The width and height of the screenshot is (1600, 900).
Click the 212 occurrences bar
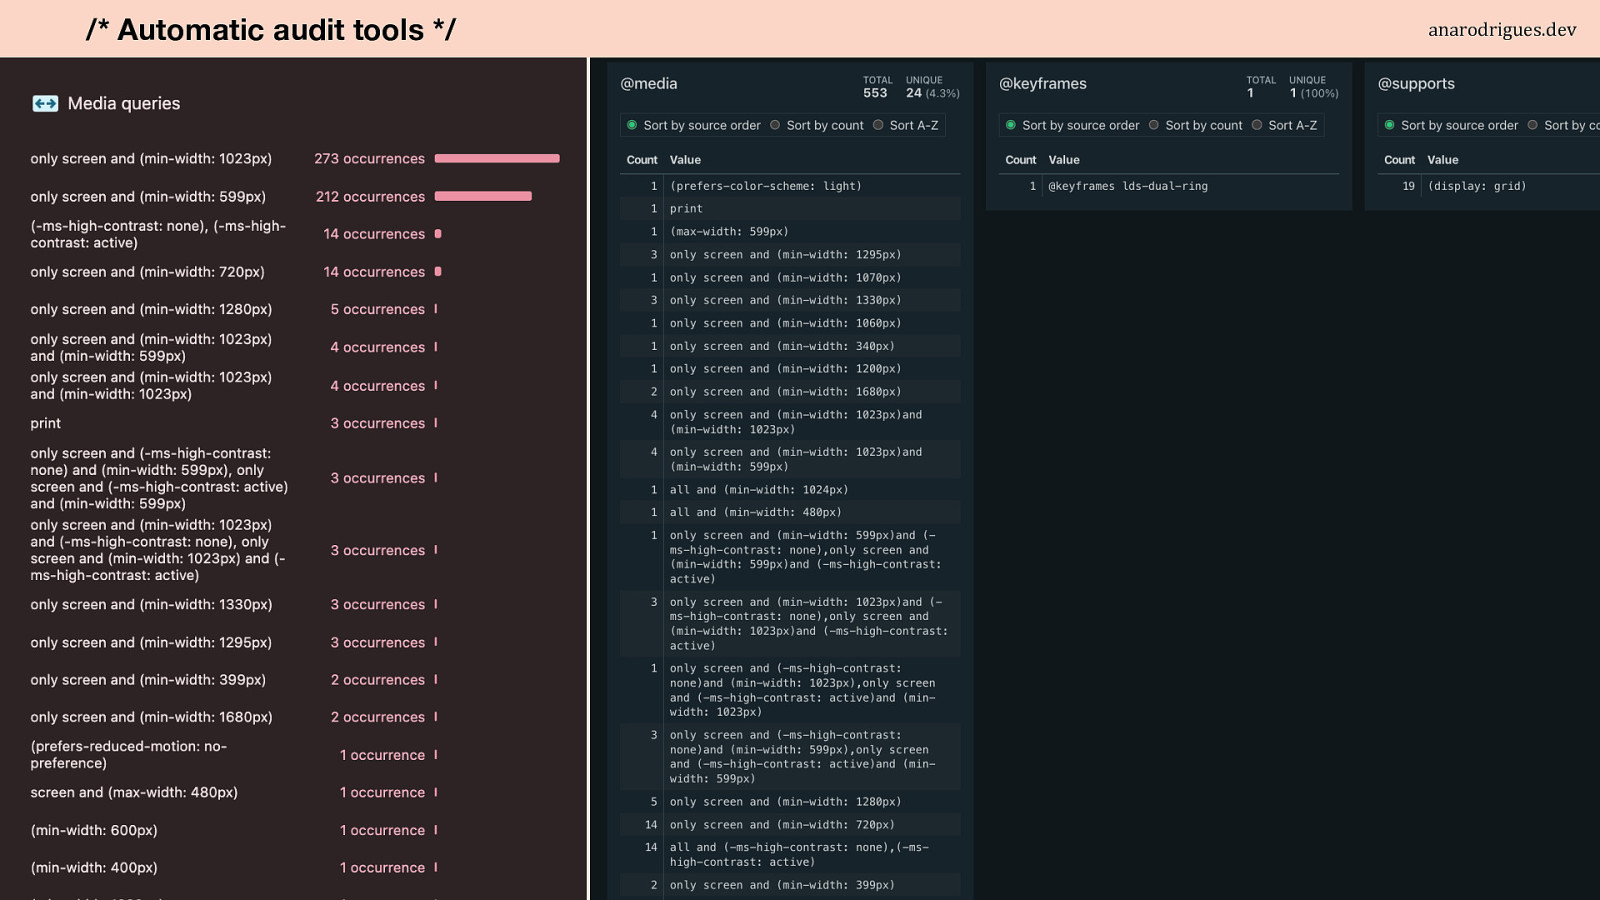click(483, 196)
